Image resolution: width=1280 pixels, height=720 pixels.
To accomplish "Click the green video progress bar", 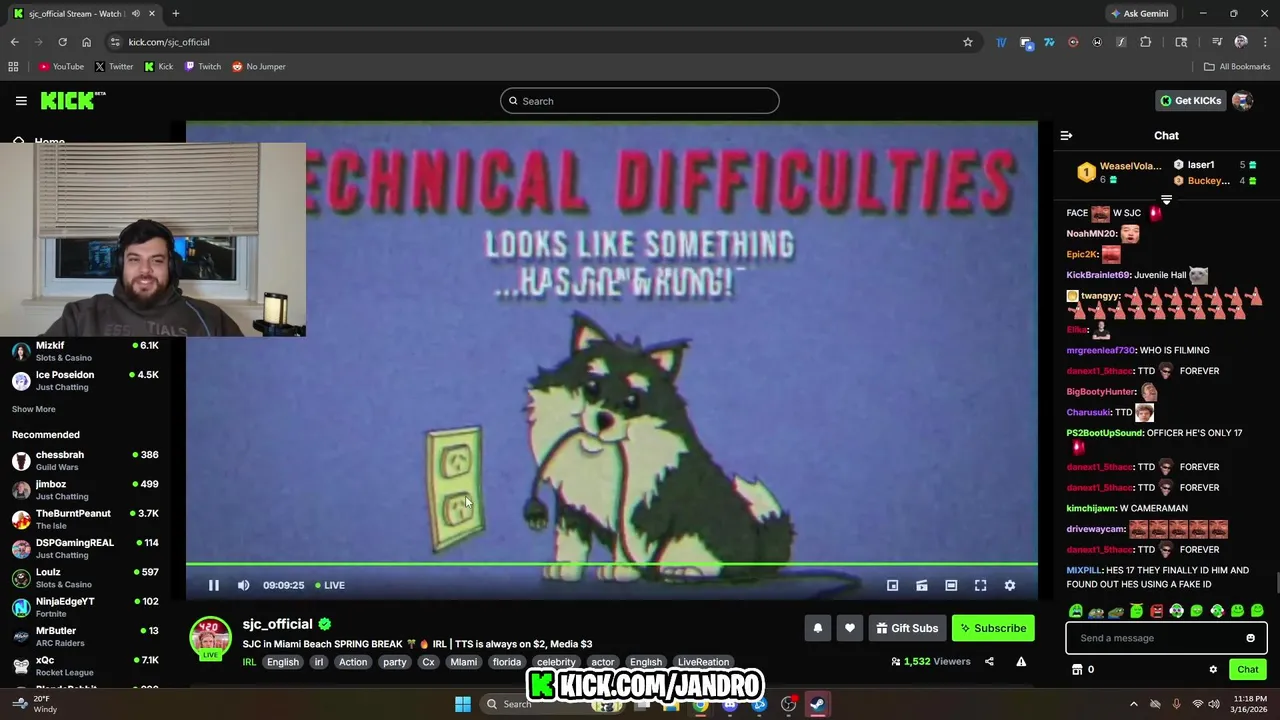I will 611,564.
